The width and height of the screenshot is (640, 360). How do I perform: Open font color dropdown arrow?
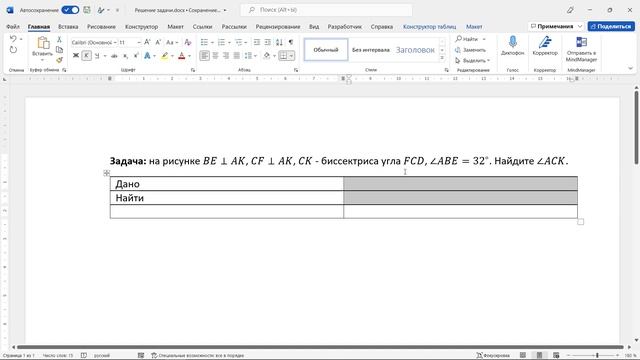pos(189,56)
